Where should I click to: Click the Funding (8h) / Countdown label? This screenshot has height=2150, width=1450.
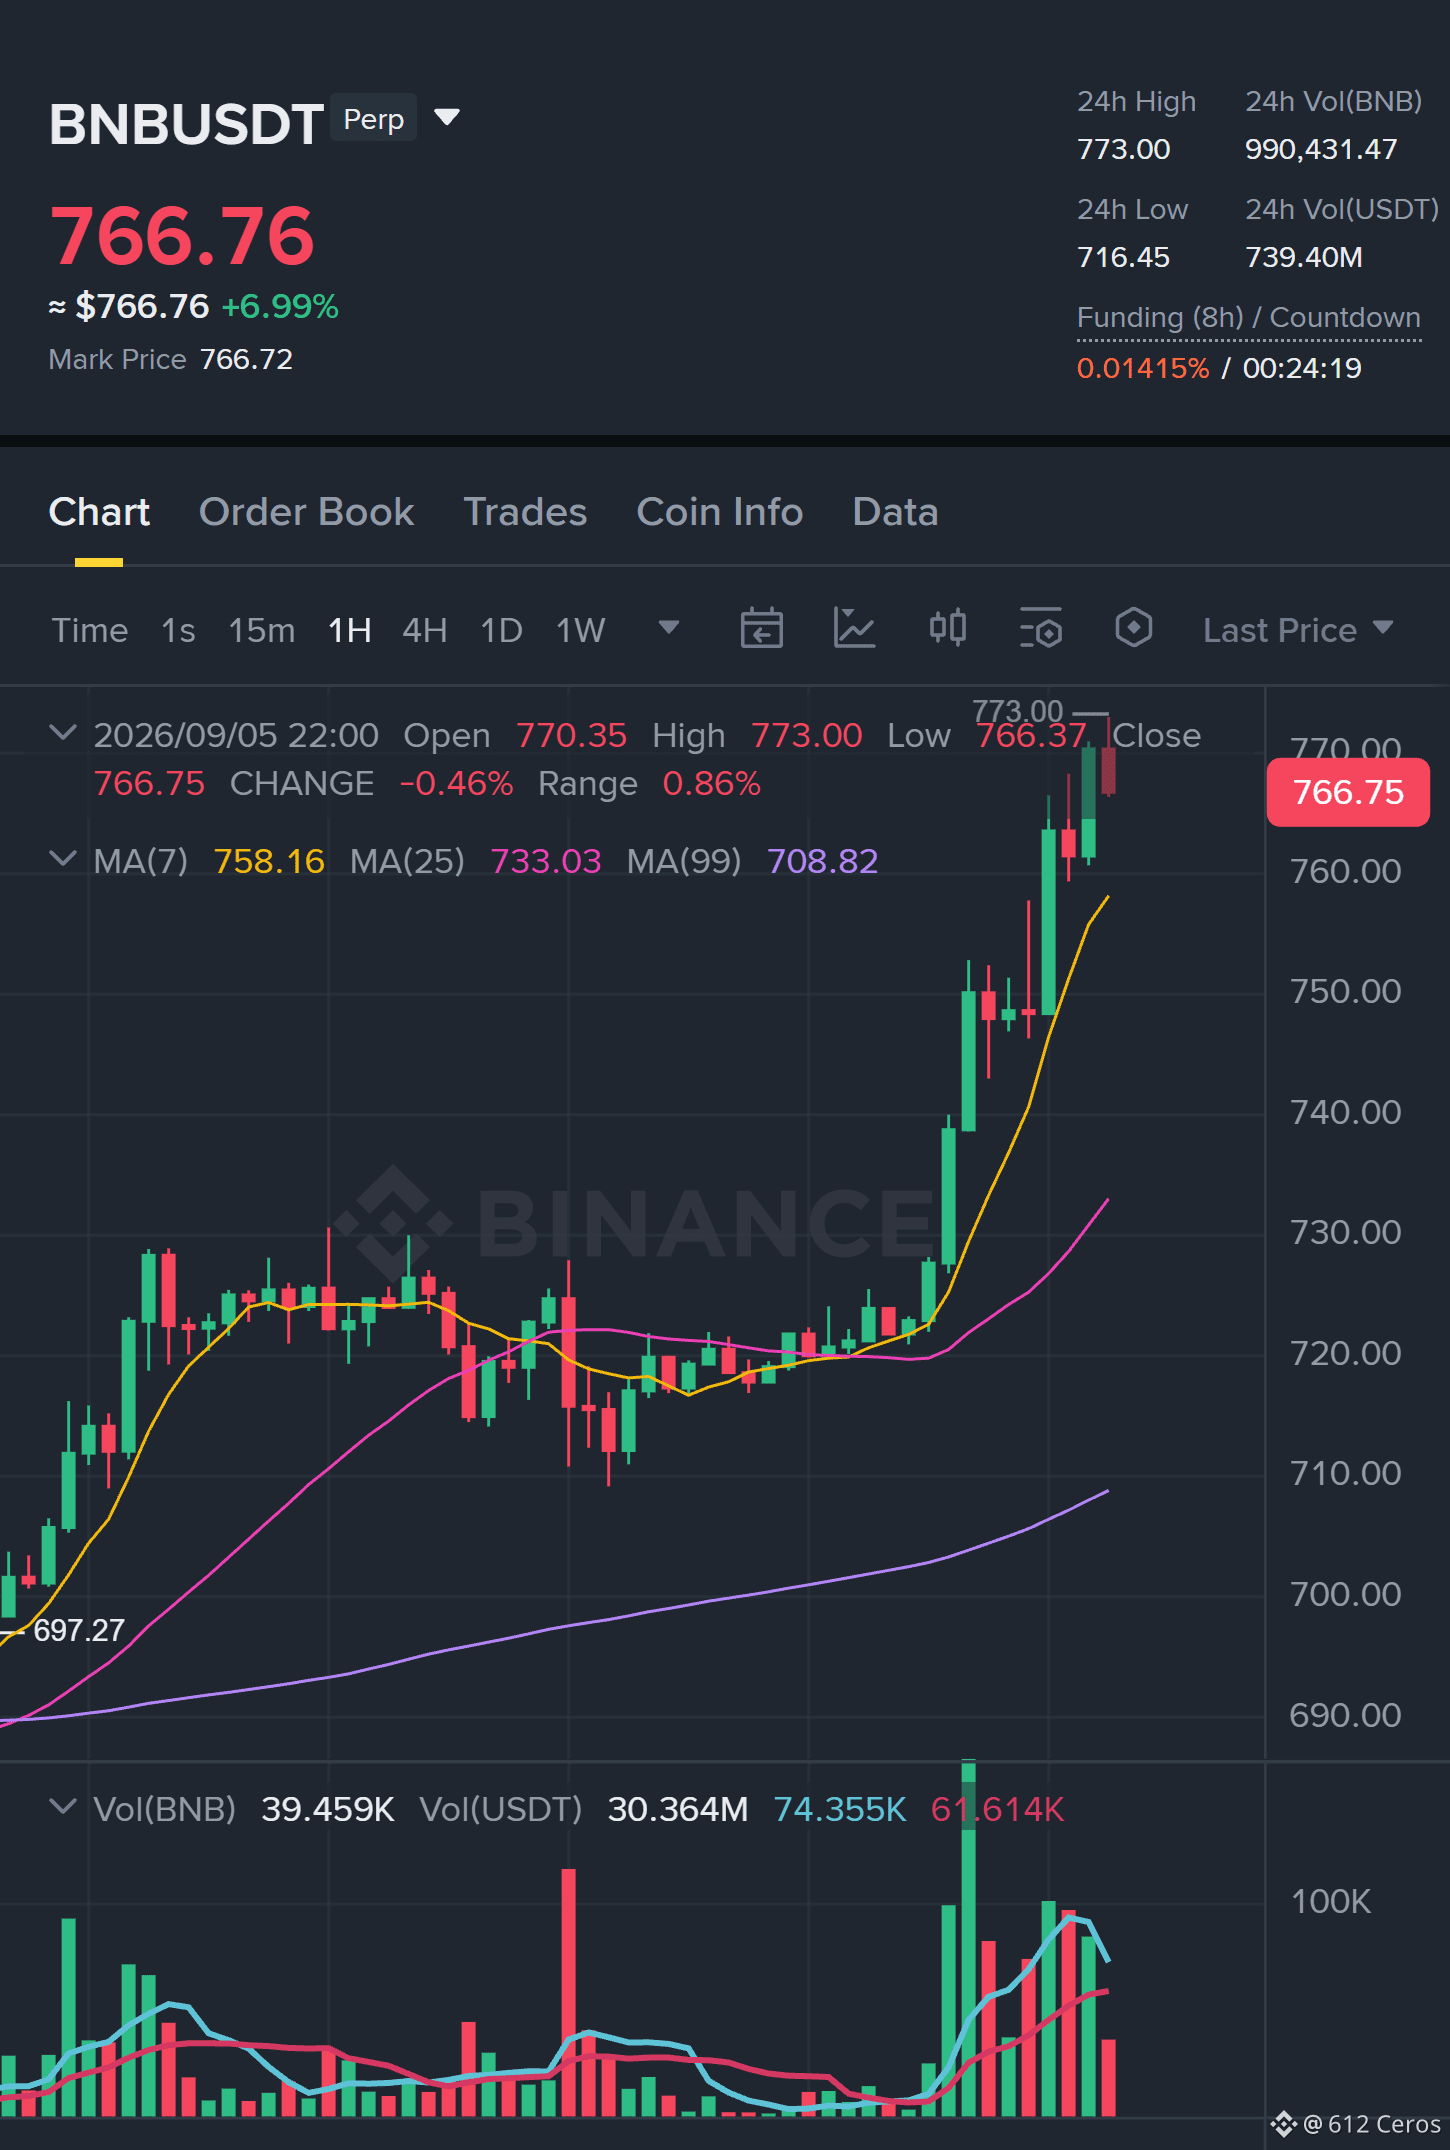pyautogui.click(x=1249, y=318)
